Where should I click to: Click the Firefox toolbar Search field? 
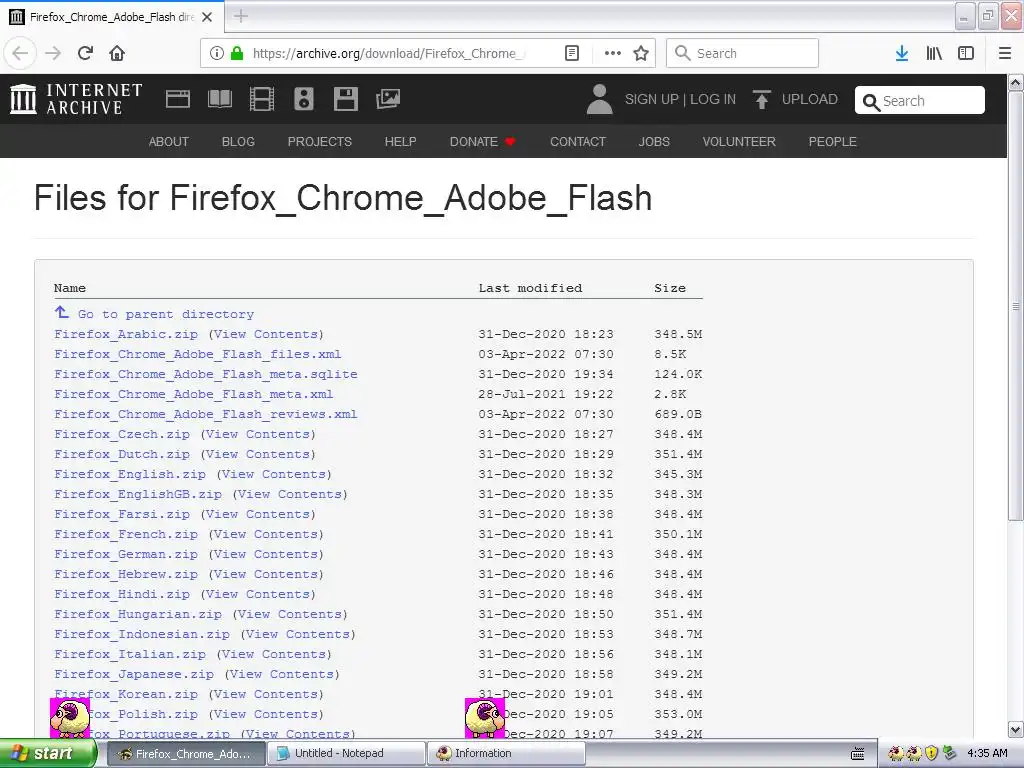click(x=742, y=54)
